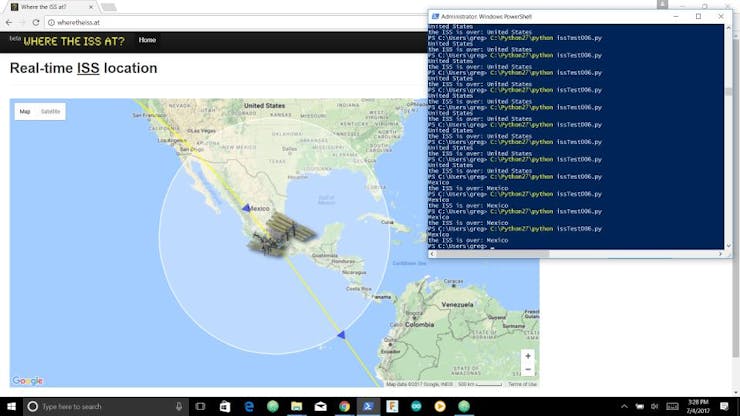Click the Google logo on the map
The image size is (740, 416).
click(x=27, y=381)
